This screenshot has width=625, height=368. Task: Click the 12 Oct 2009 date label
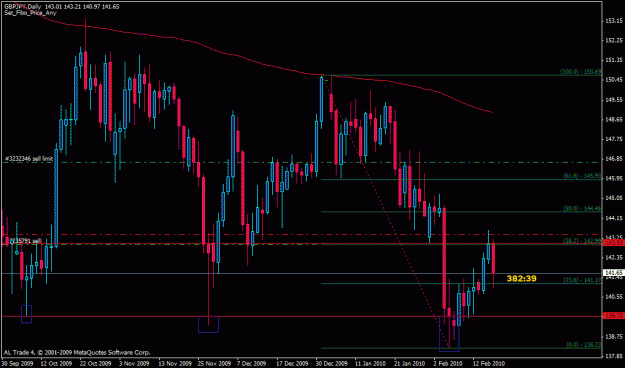click(x=56, y=363)
